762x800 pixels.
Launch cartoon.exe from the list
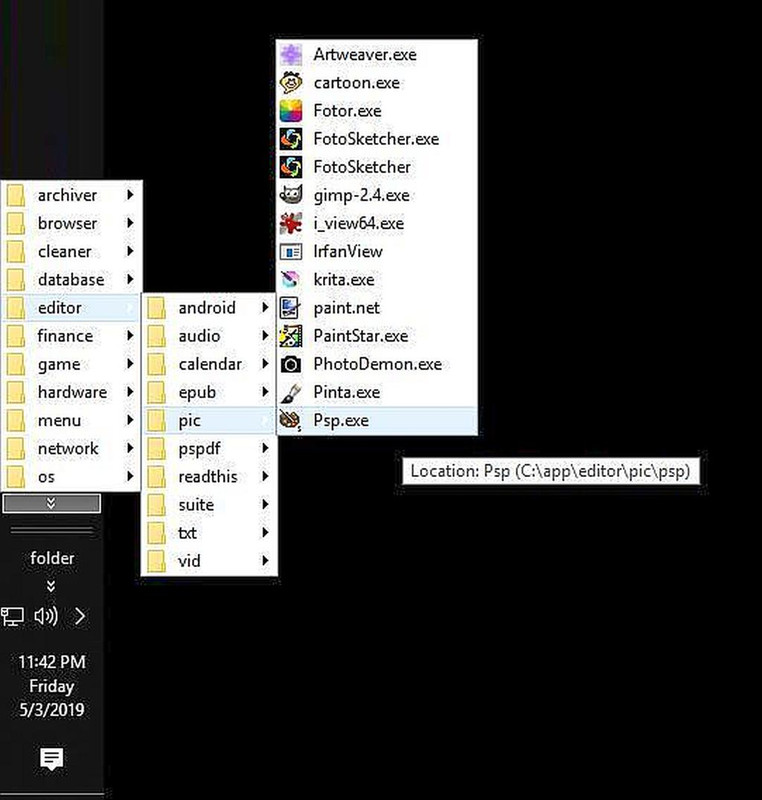point(377,83)
